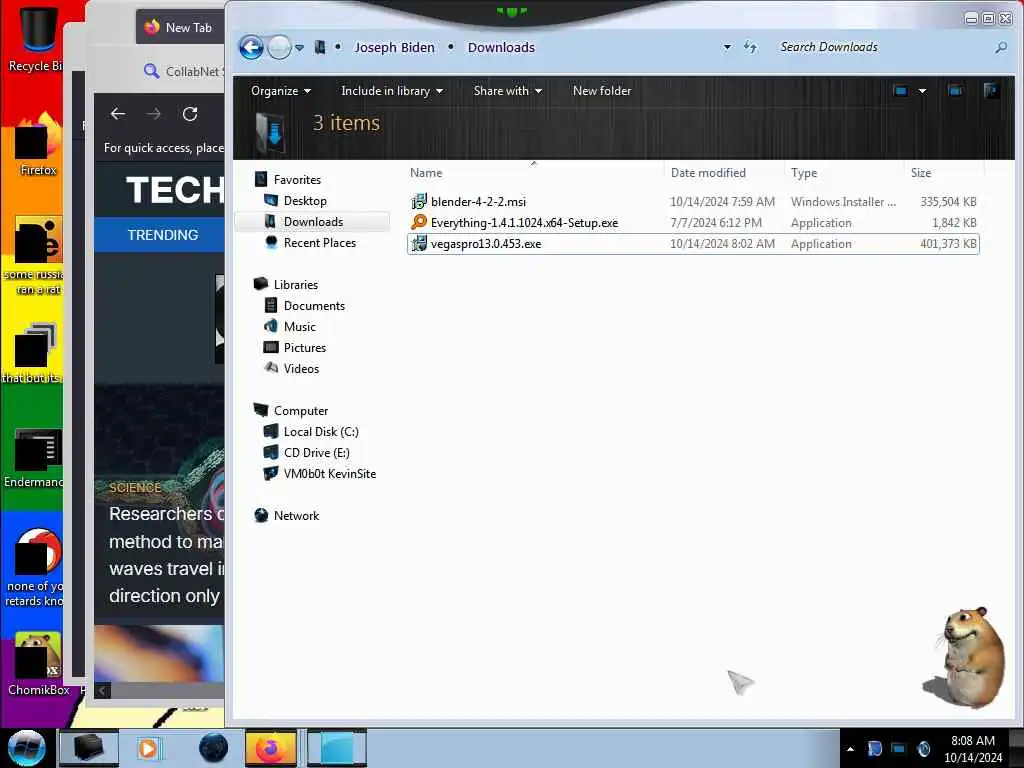Toggle the preview pane icon
This screenshot has width=1024, height=768.
[x=955, y=91]
